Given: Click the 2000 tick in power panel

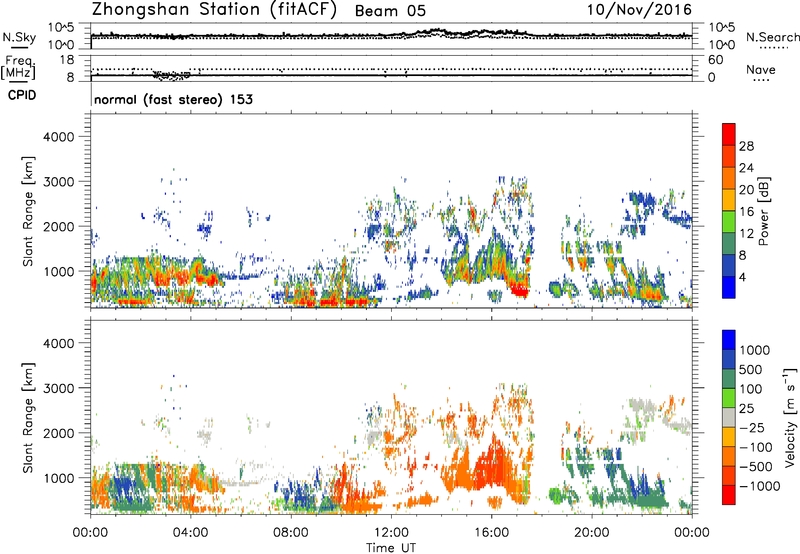Looking at the screenshot, I should [58, 226].
